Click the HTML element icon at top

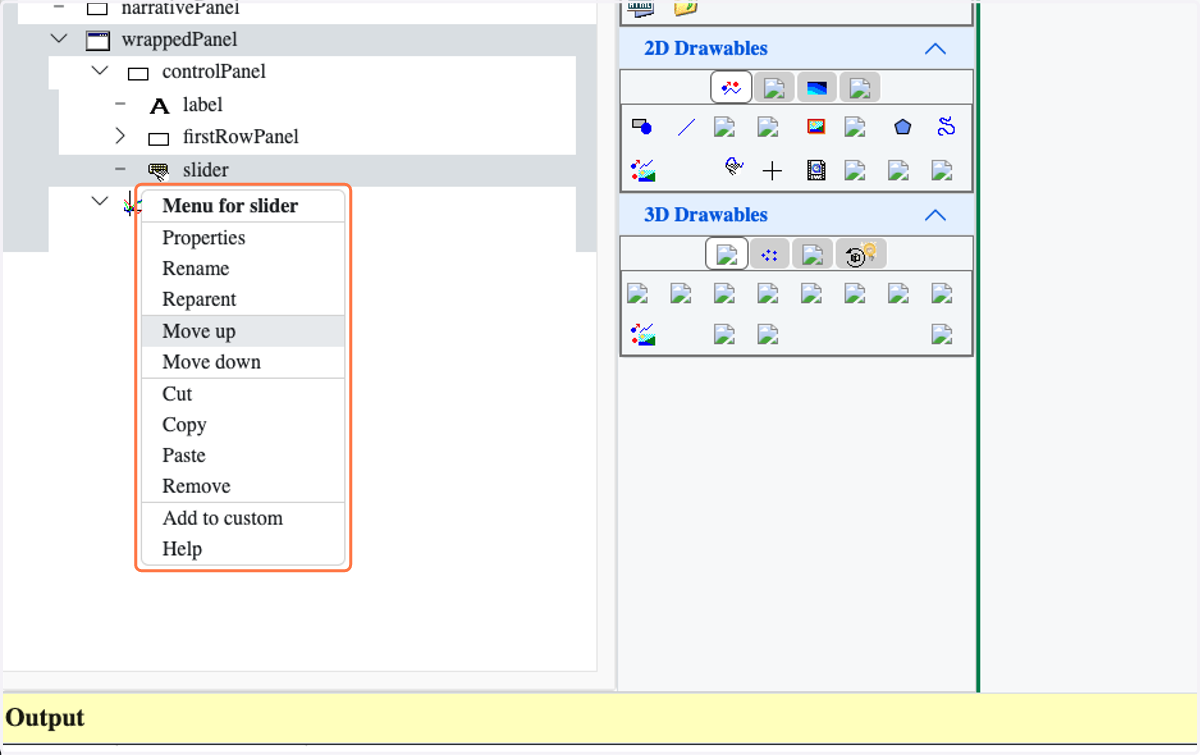[640, 8]
